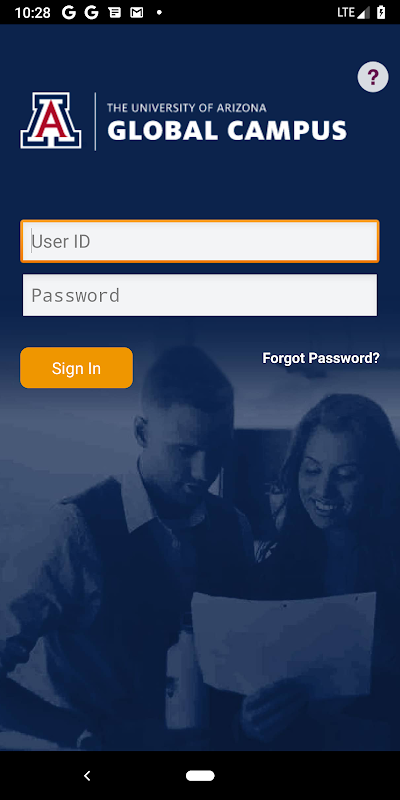The height and width of the screenshot is (800, 400).
Task: Tap the second Google G status icon
Action: click(x=91, y=13)
